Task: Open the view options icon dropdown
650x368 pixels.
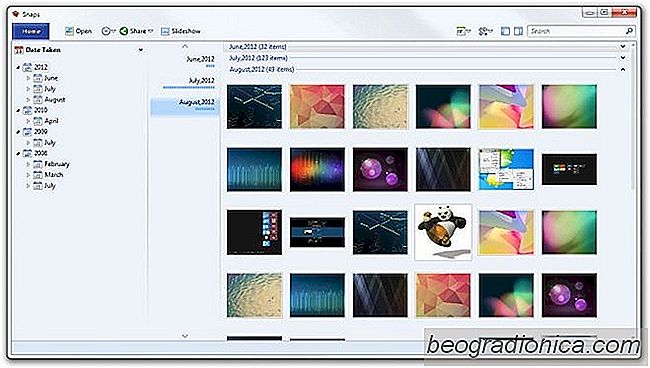Action: (x=463, y=31)
